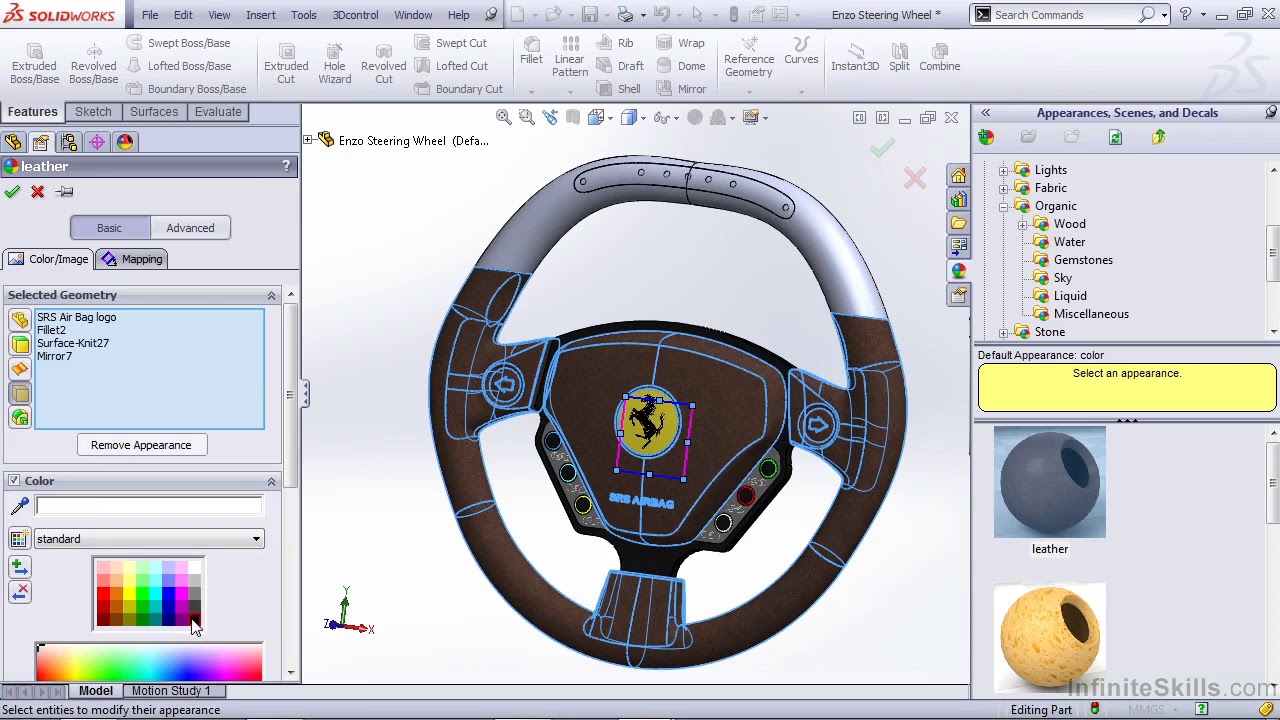Open the Linear Pattern tool

pos(570,57)
